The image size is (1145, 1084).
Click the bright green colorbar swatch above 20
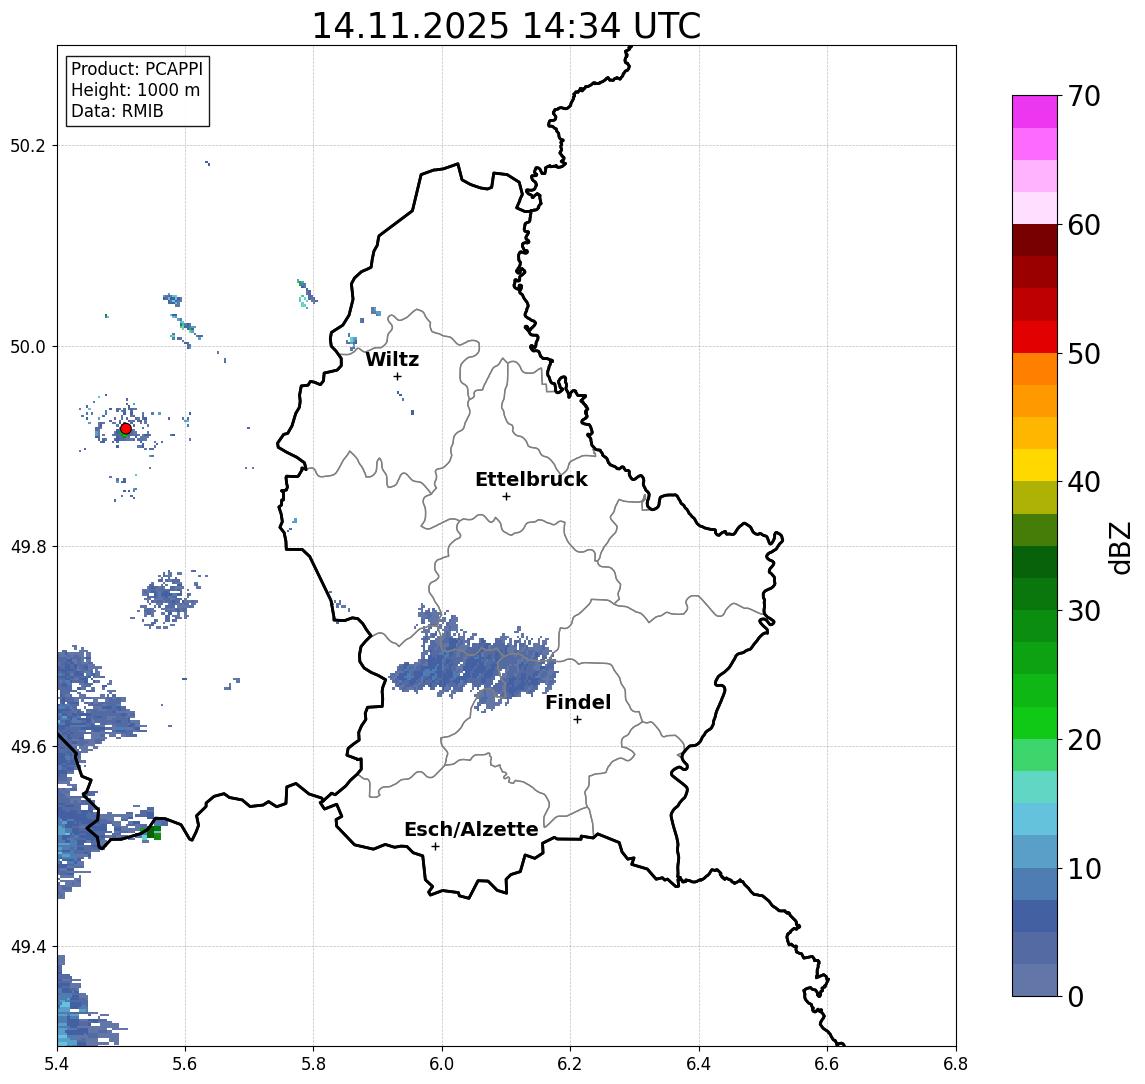(1035, 722)
